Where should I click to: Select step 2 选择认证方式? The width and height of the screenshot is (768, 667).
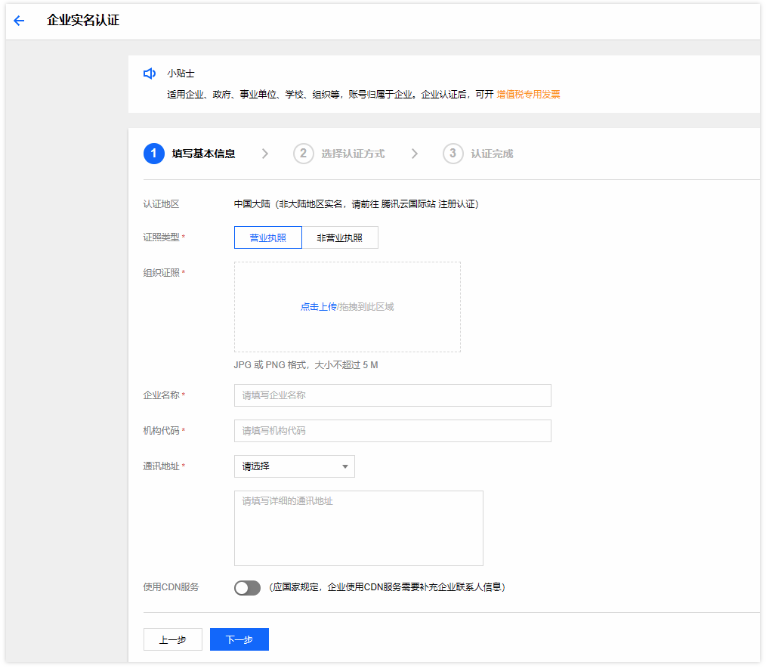(339, 154)
